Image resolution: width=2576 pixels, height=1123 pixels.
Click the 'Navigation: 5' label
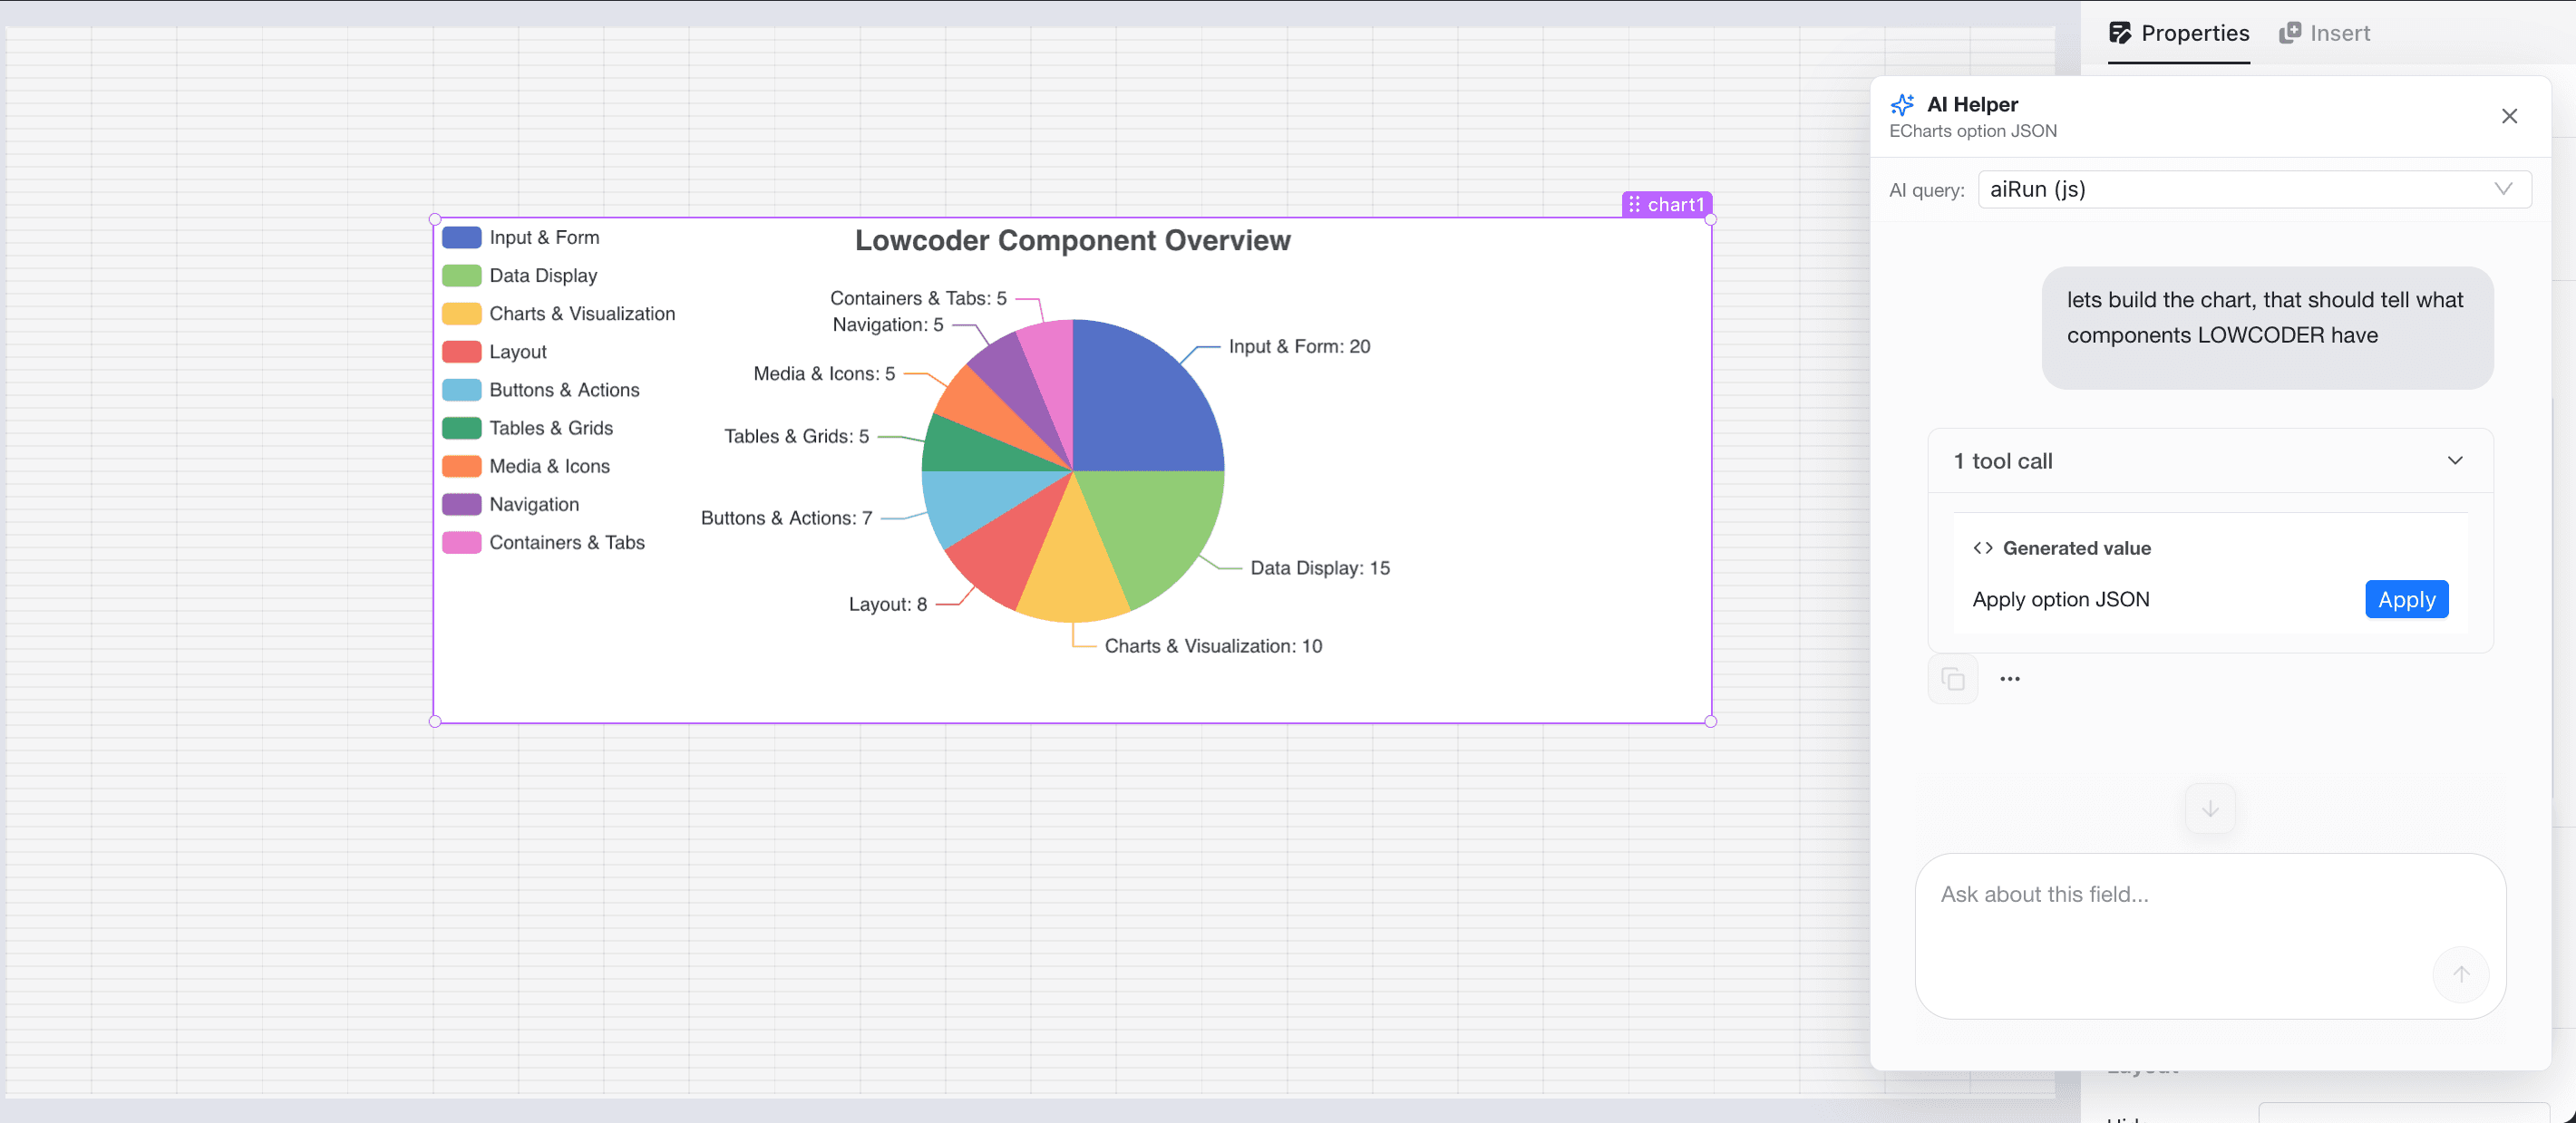point(887,324)
